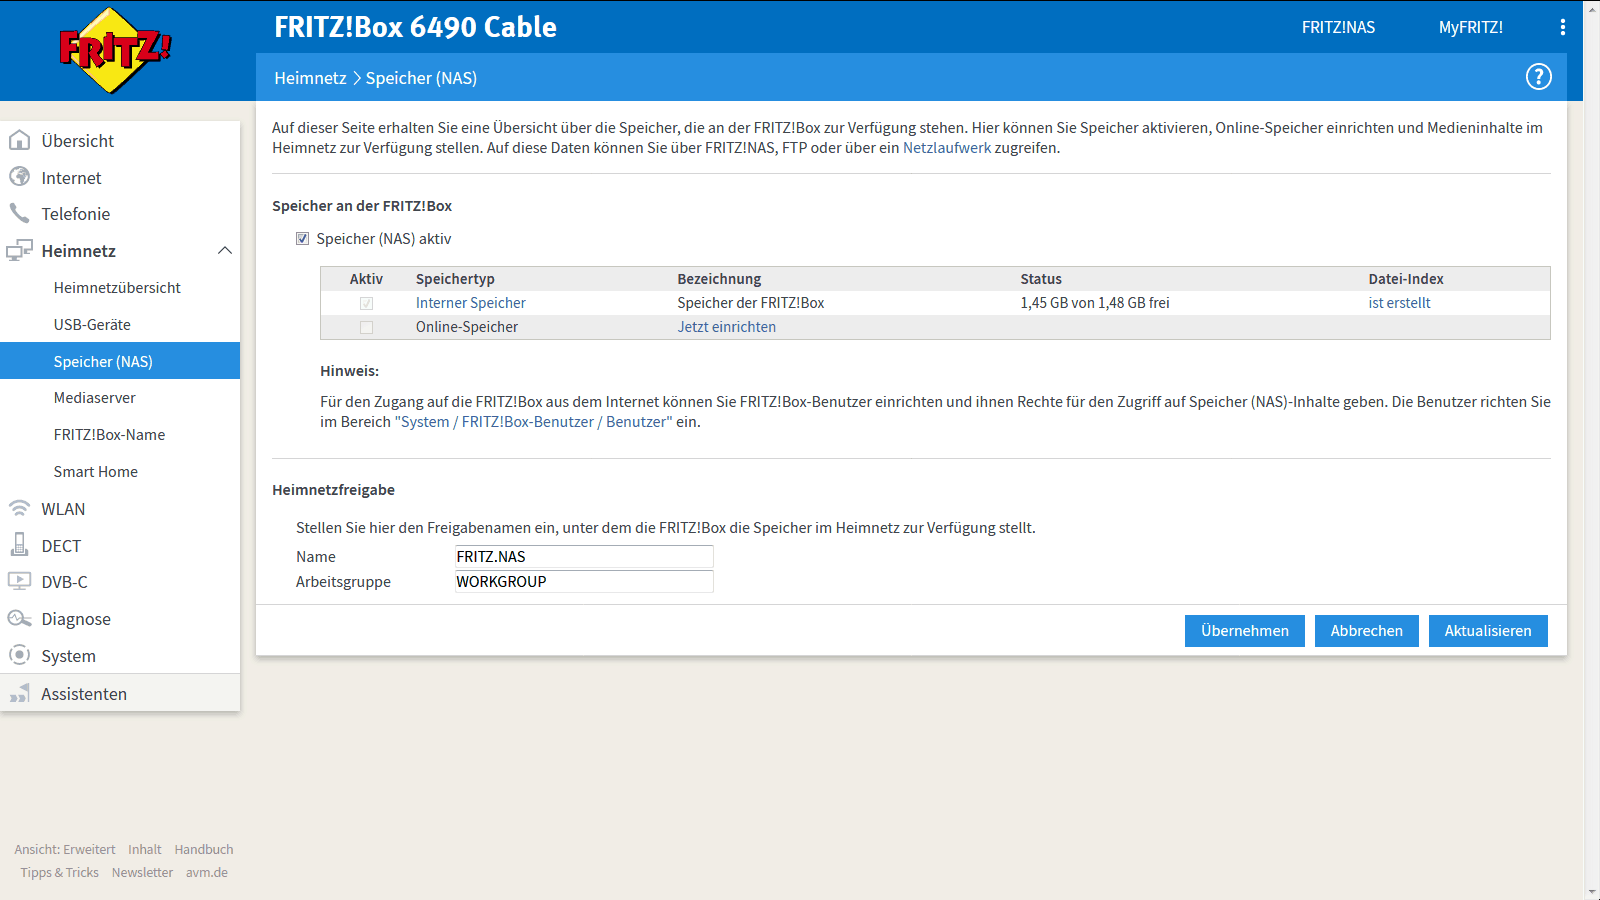
Task: Open the Newsletter footer link
Action: tap(142, 873)
